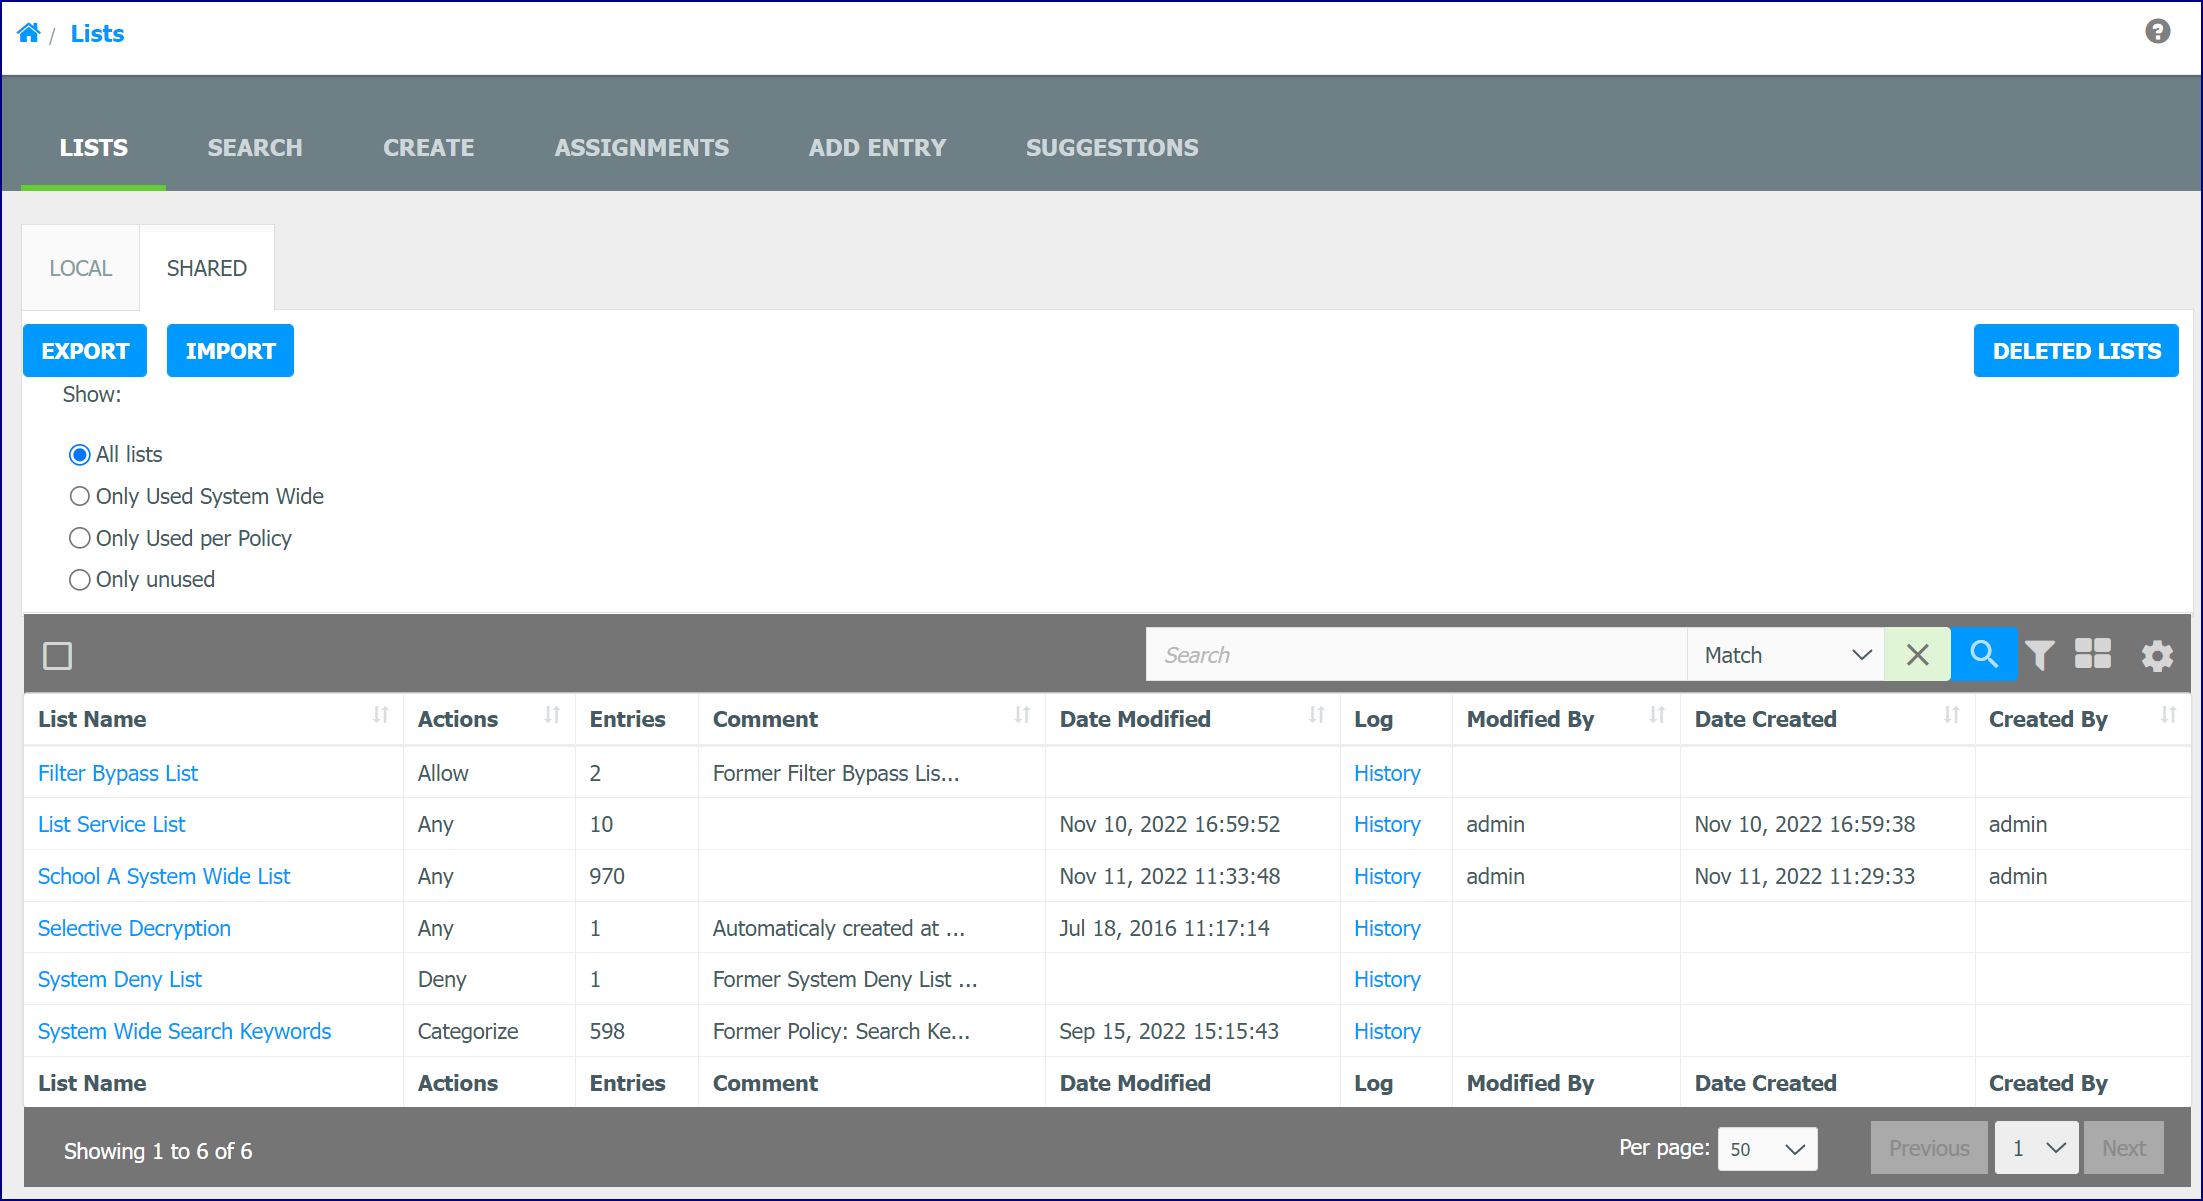Switch to the ASSIGNMENTS tab
This screenshot has height=1201, width=2203.
642,148
